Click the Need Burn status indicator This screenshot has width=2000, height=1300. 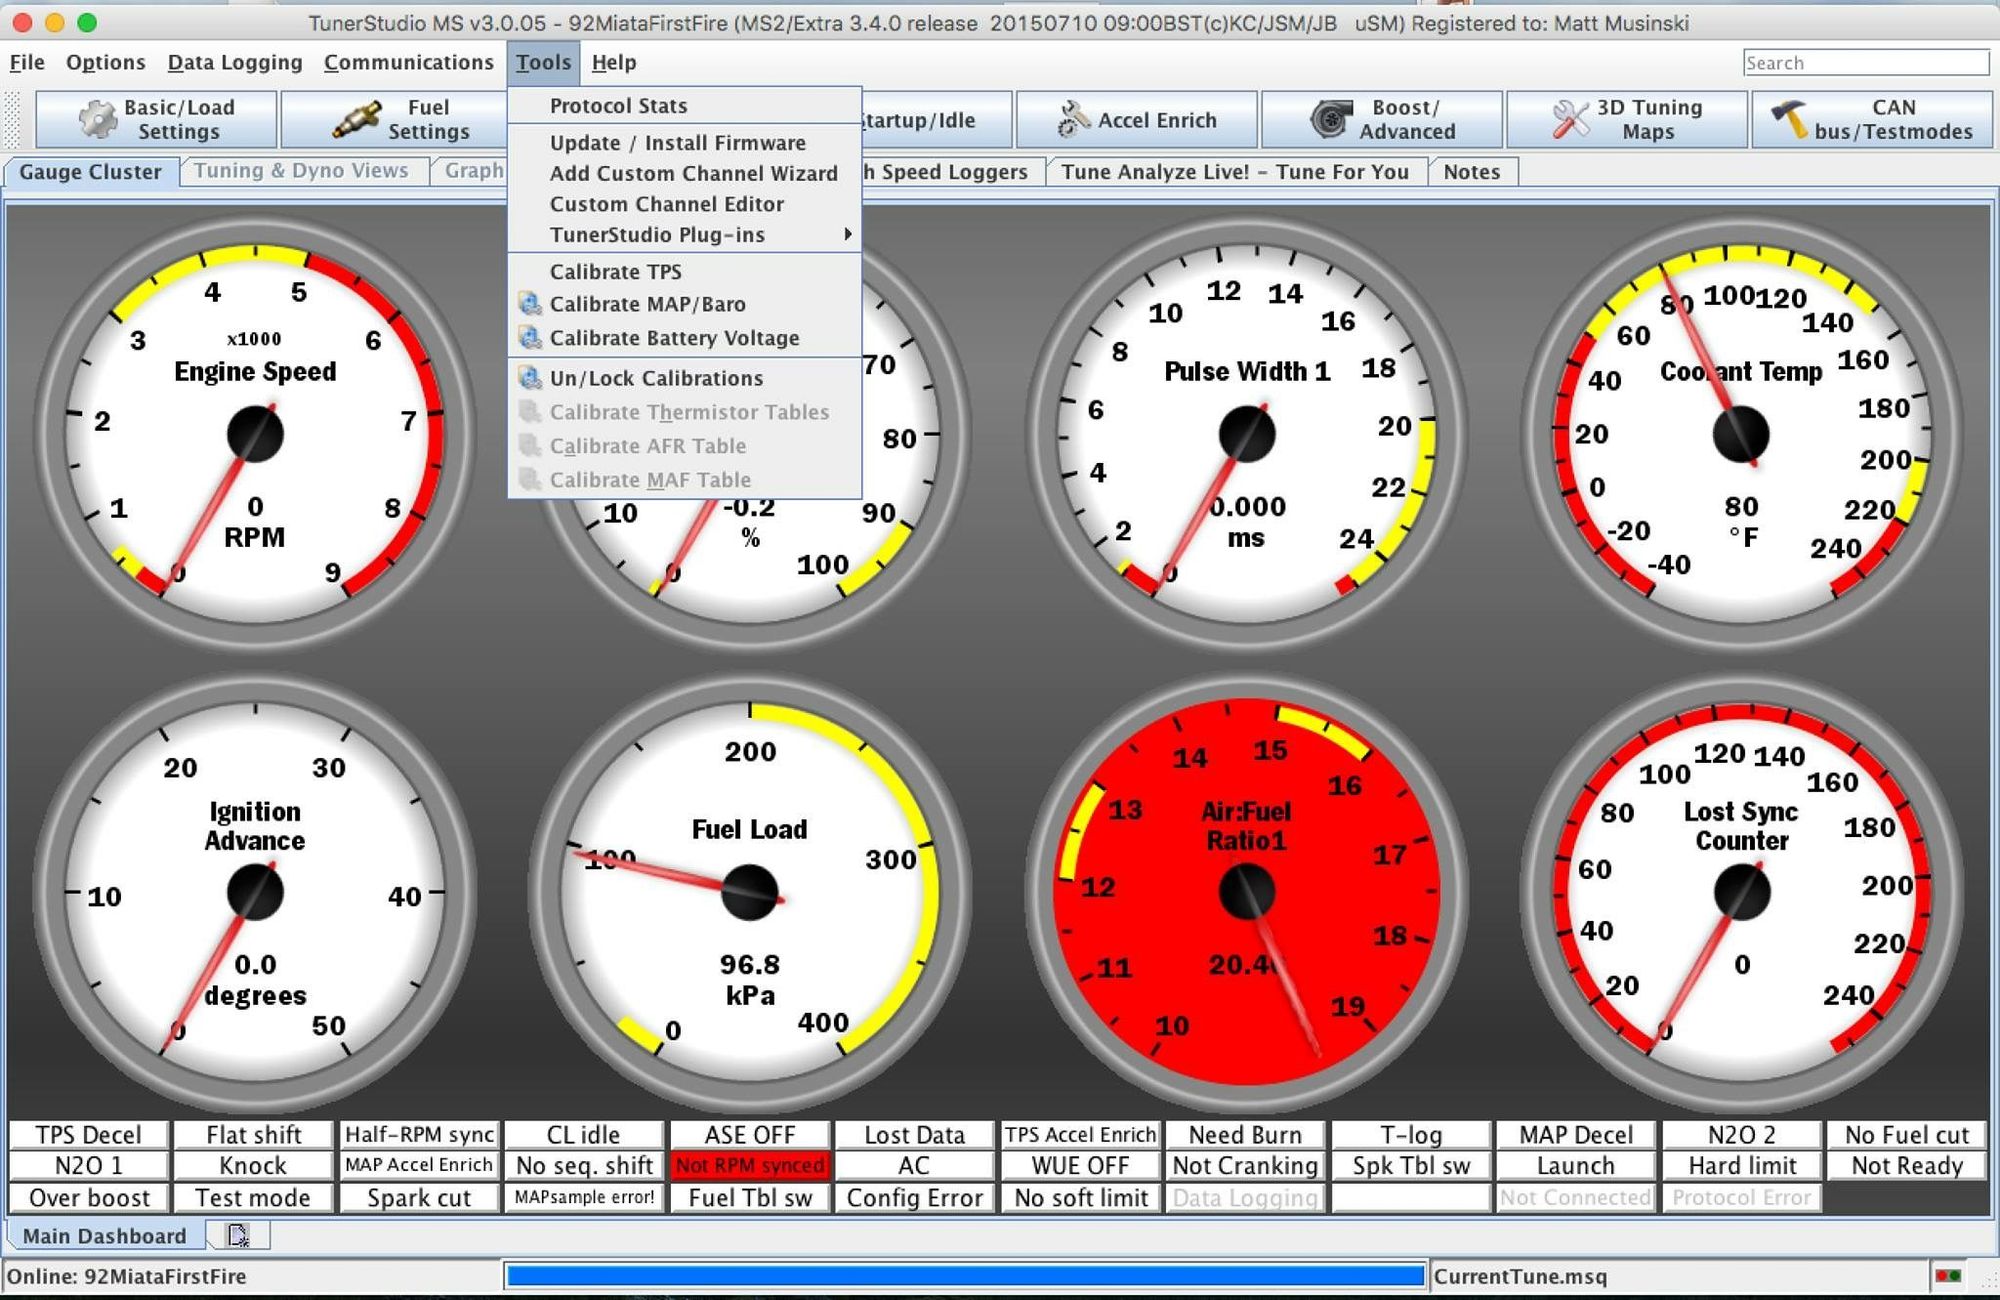1245,1135
